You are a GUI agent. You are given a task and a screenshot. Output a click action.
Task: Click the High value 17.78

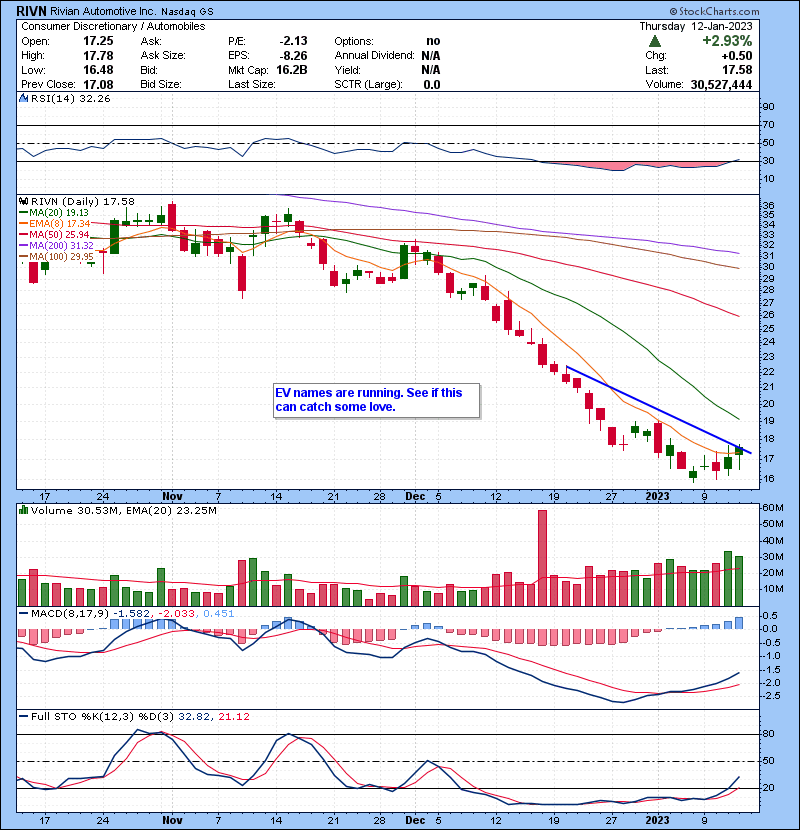pyautogui.click(x=98, y=56)
